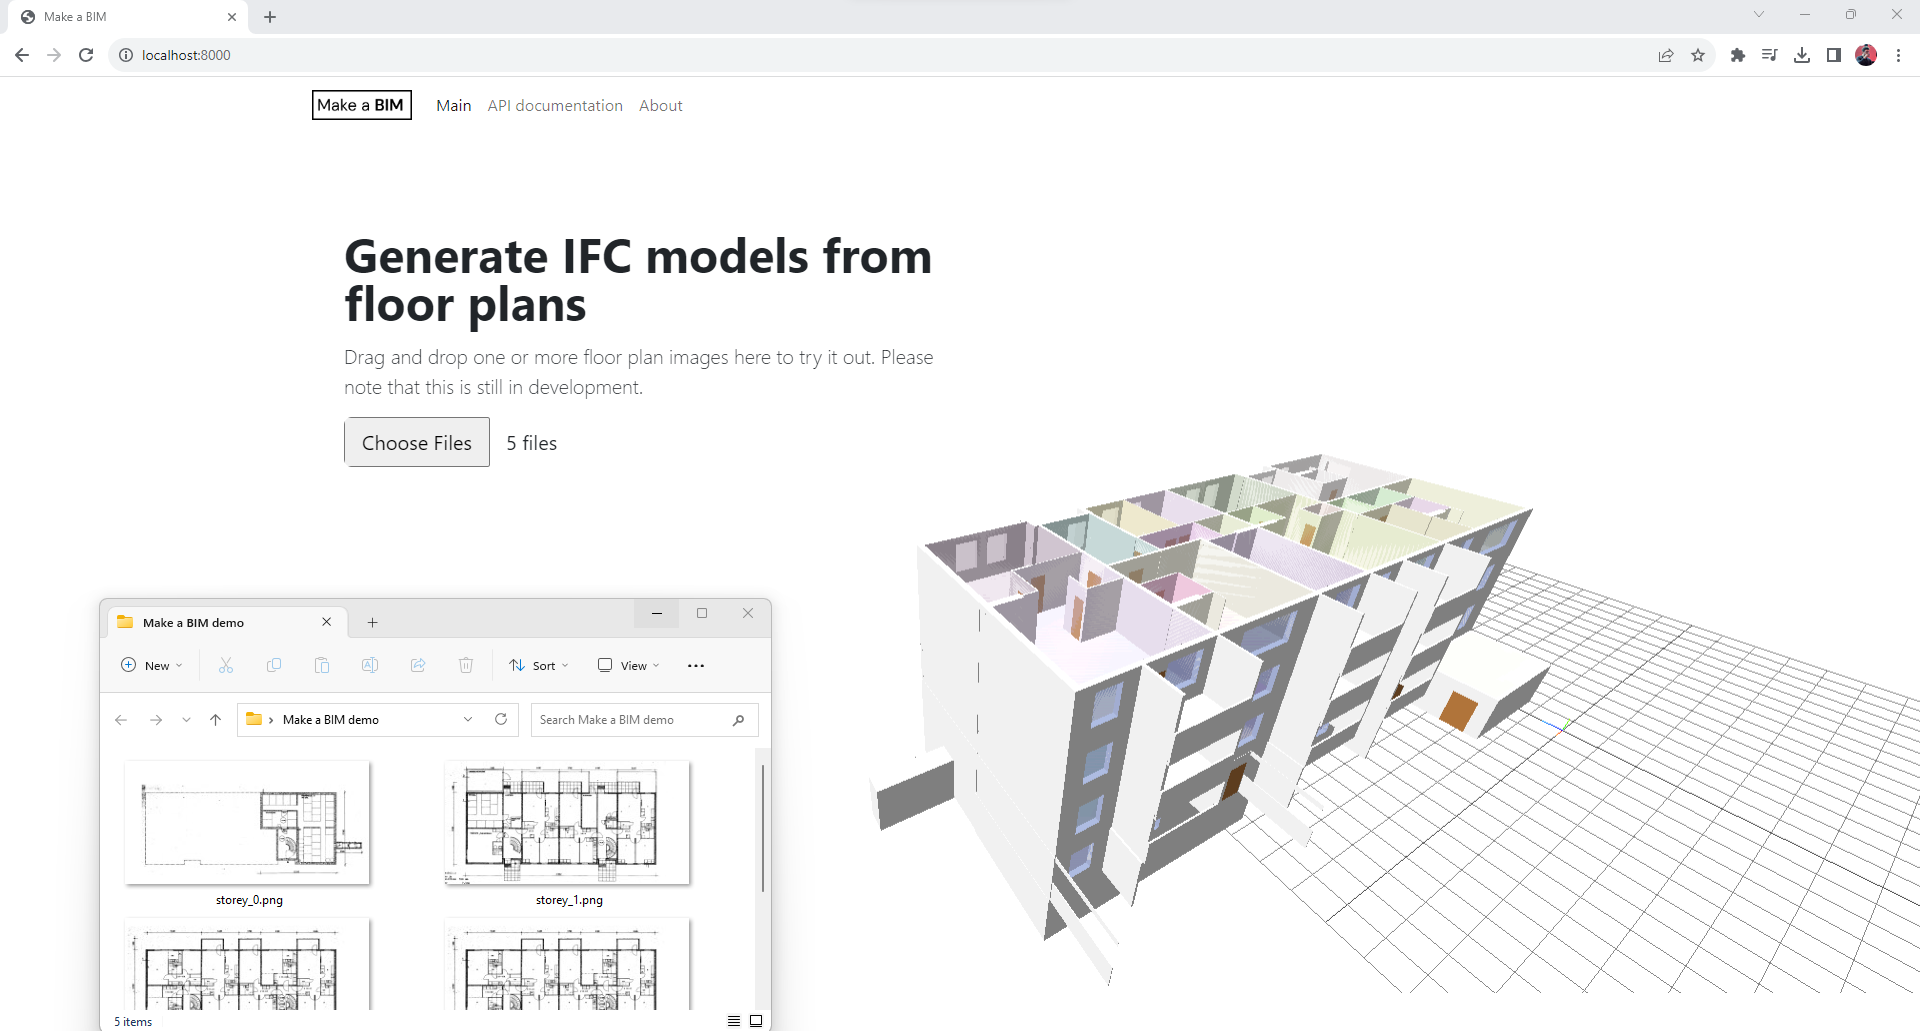
Task: Go up one folder level in Explorer
Action: click(215, 720)
